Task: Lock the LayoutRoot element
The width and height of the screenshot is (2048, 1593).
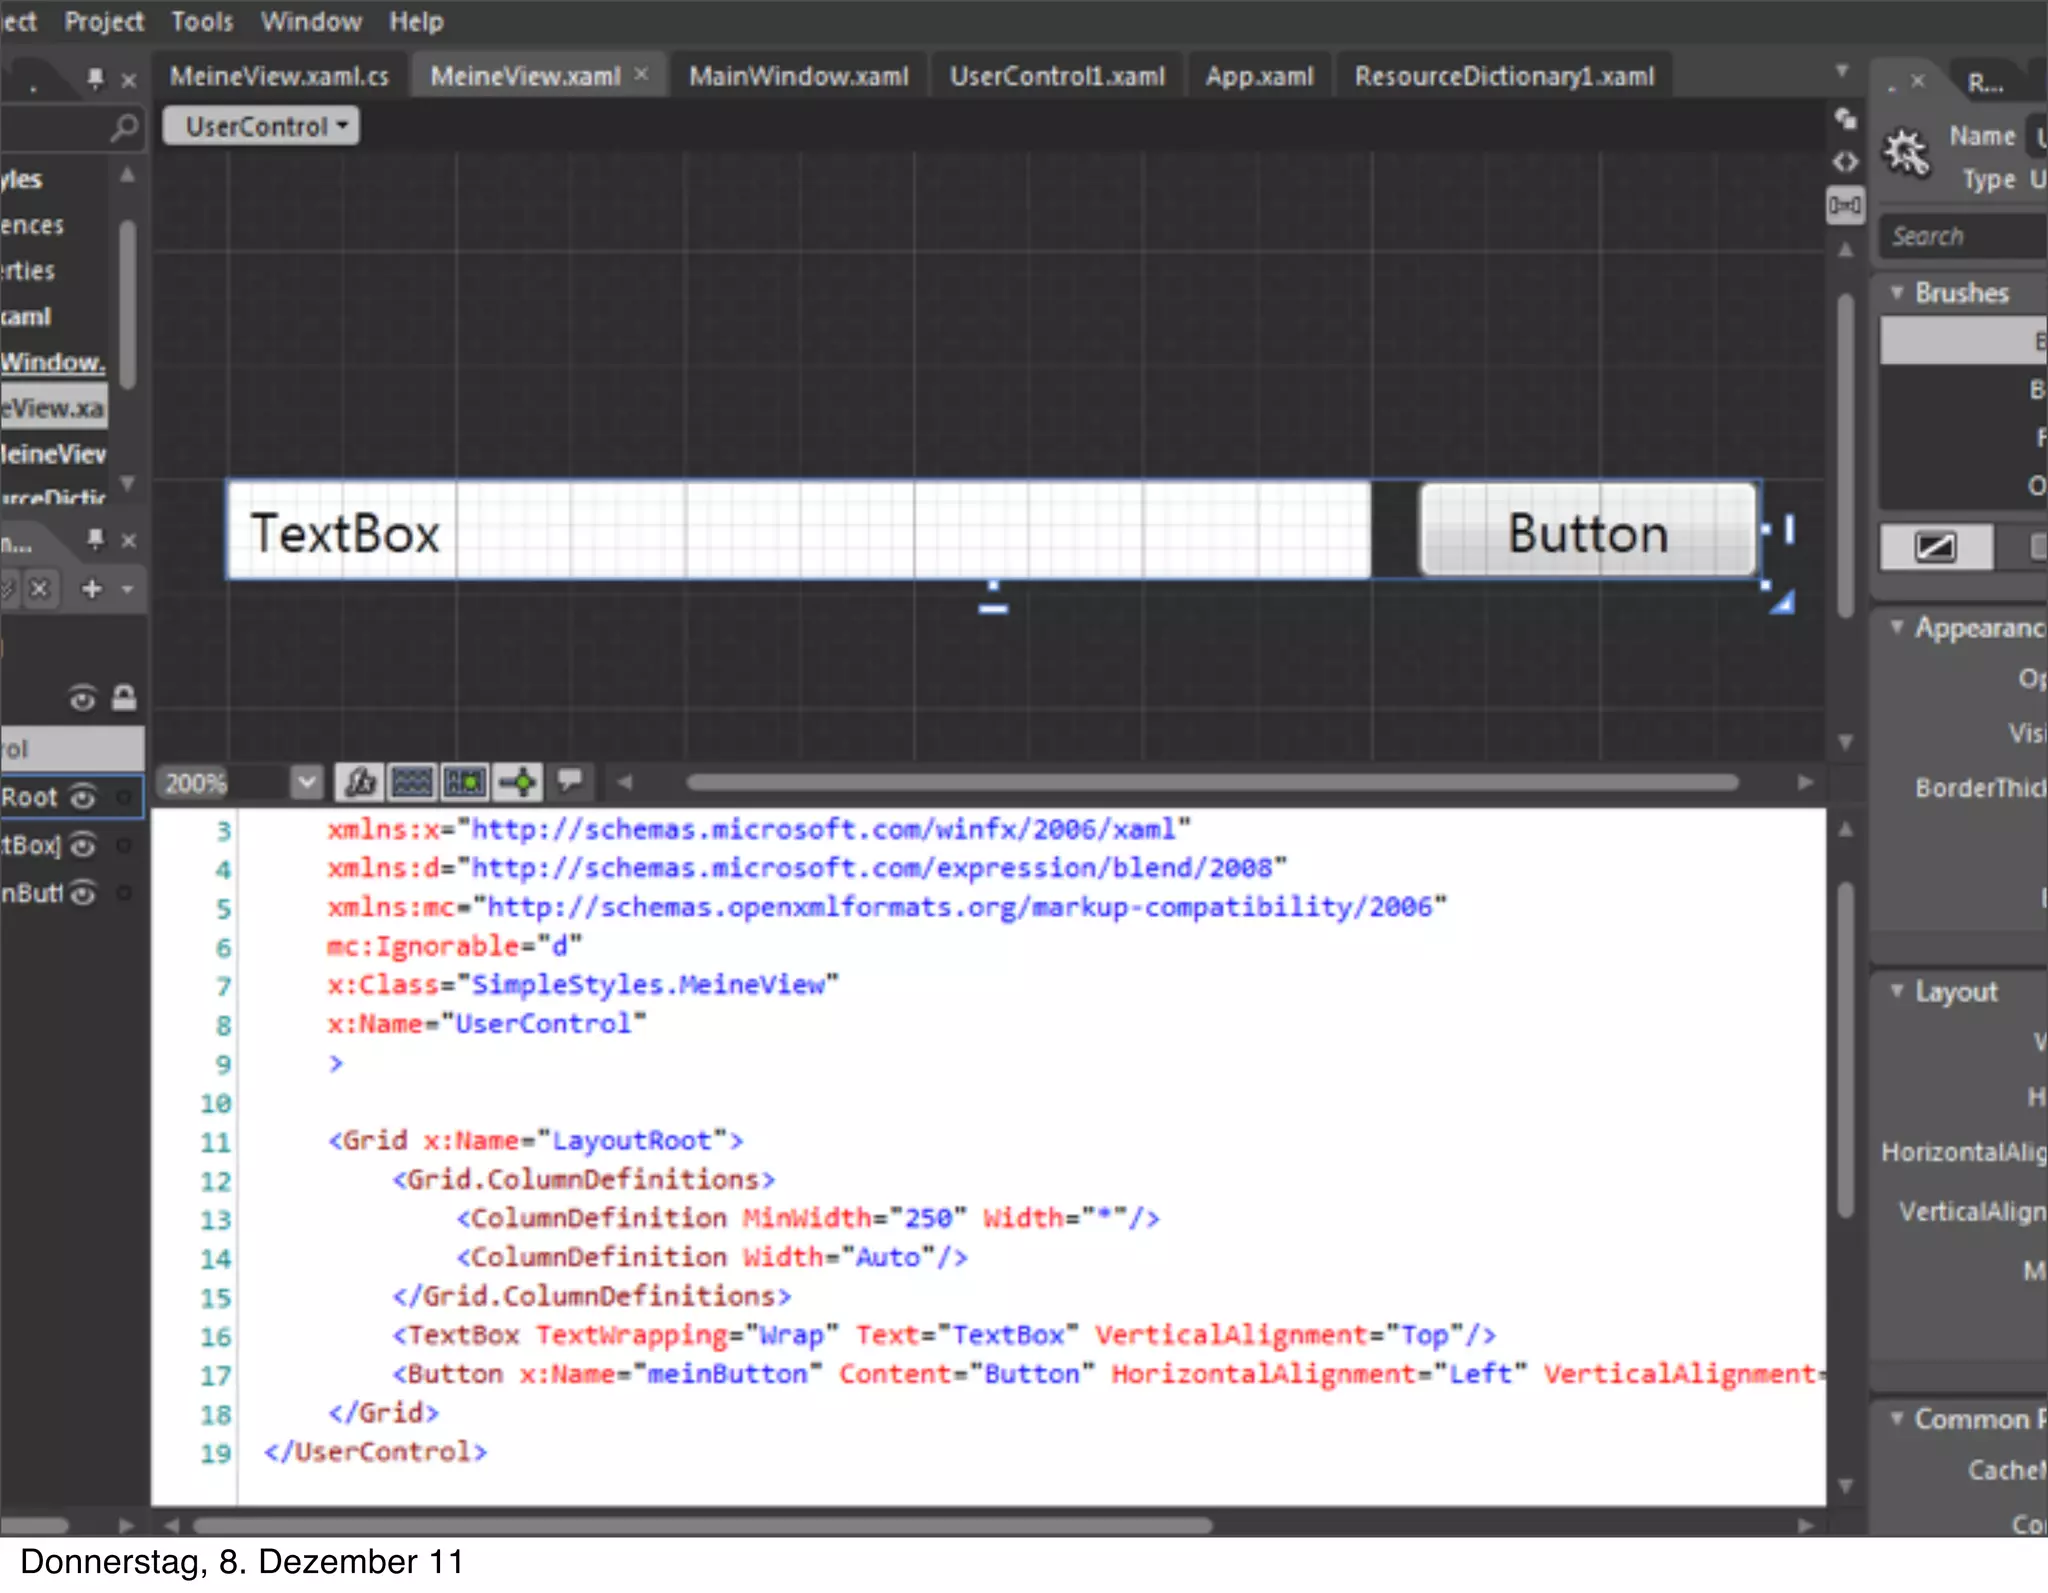Action: click(x=124, y=797)
